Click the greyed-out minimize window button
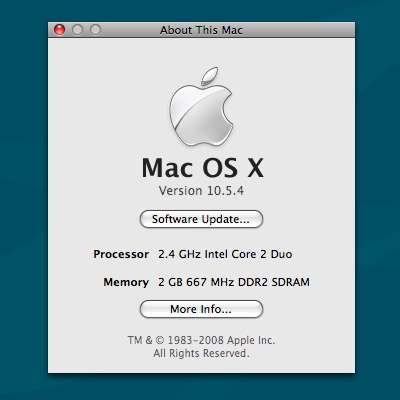Image resolution: width=400 pixels, height=400 pixels. coord(77,30)
